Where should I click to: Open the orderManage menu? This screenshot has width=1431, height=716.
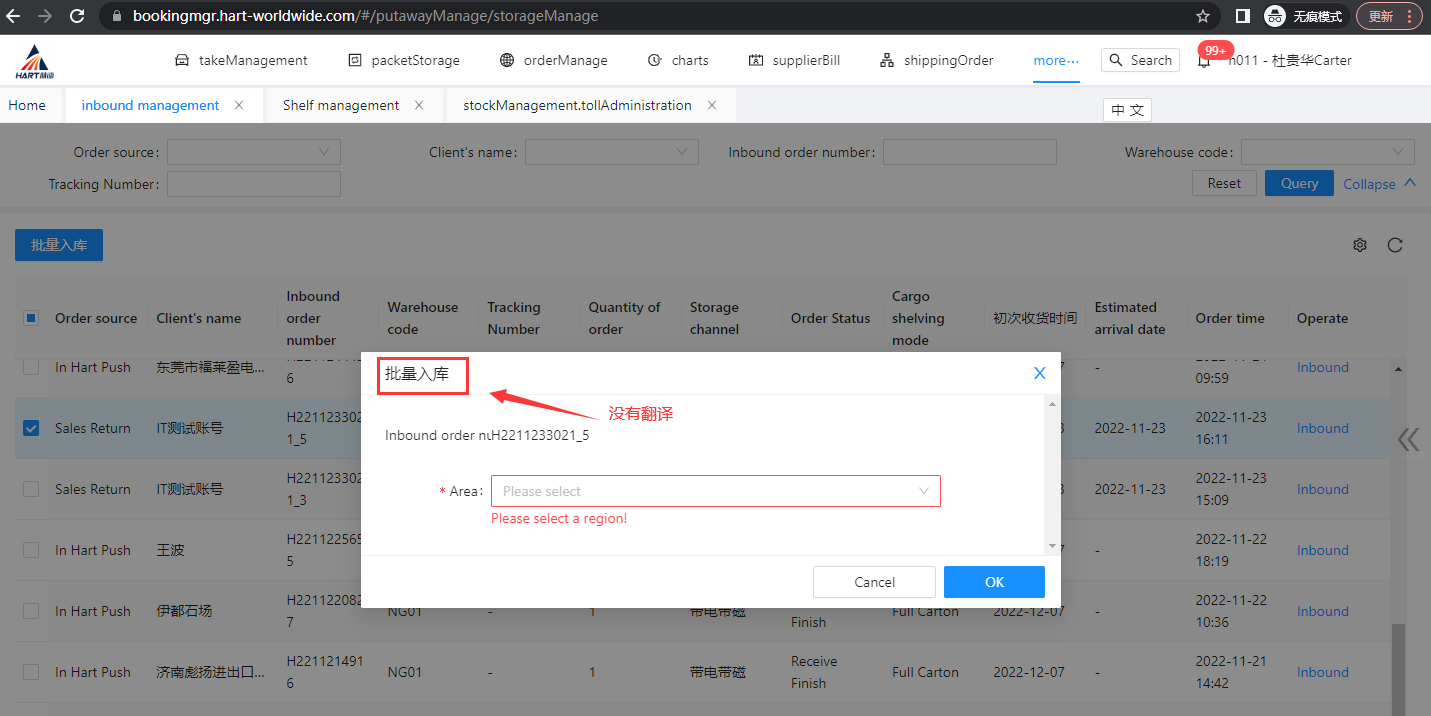tap(553, 60)
